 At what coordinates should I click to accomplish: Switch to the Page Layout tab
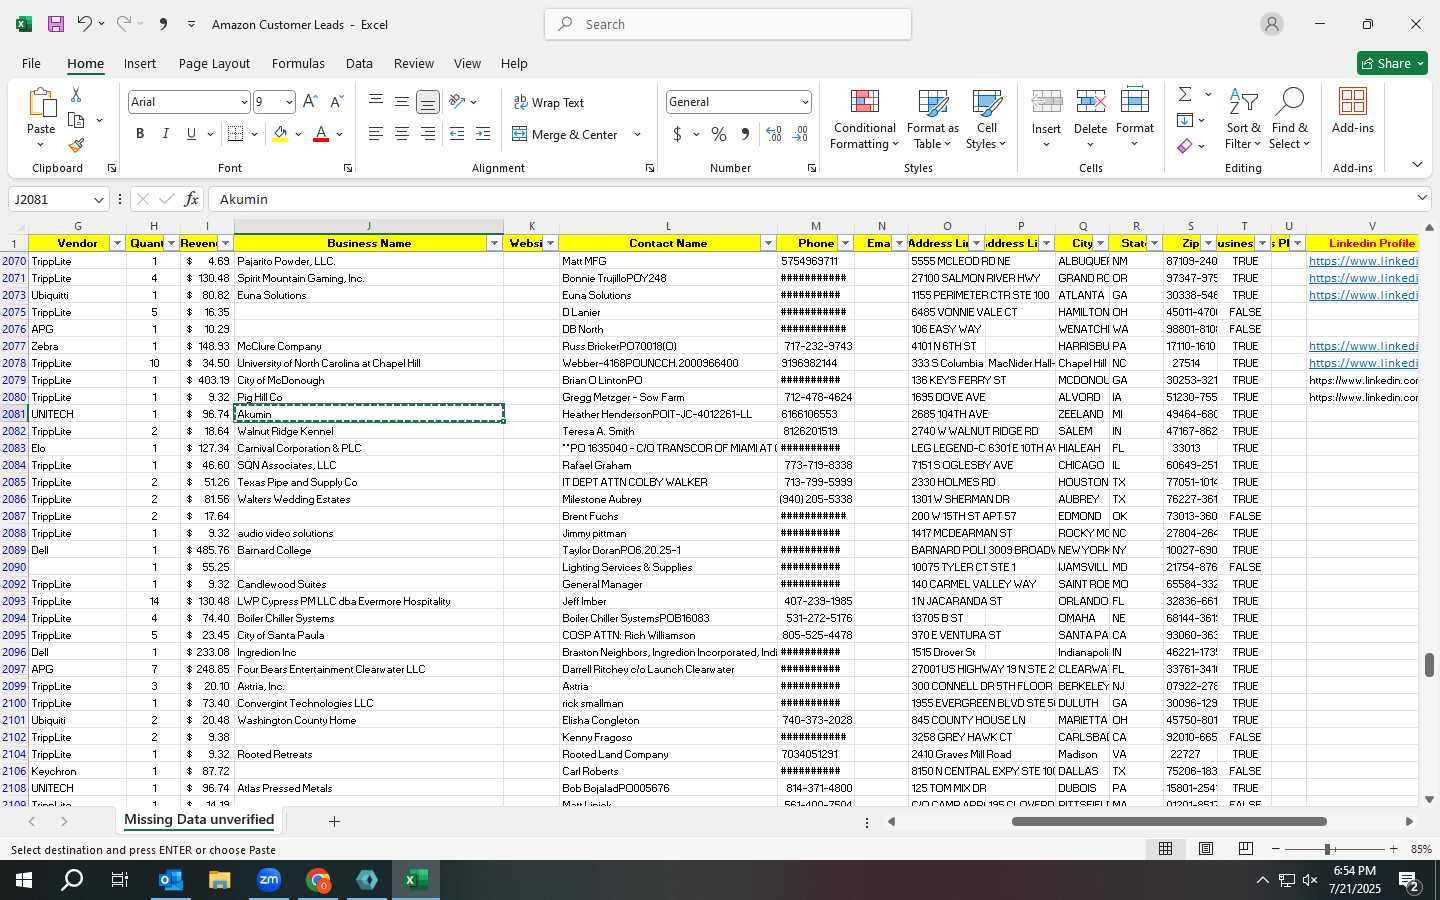pos(214,63)
